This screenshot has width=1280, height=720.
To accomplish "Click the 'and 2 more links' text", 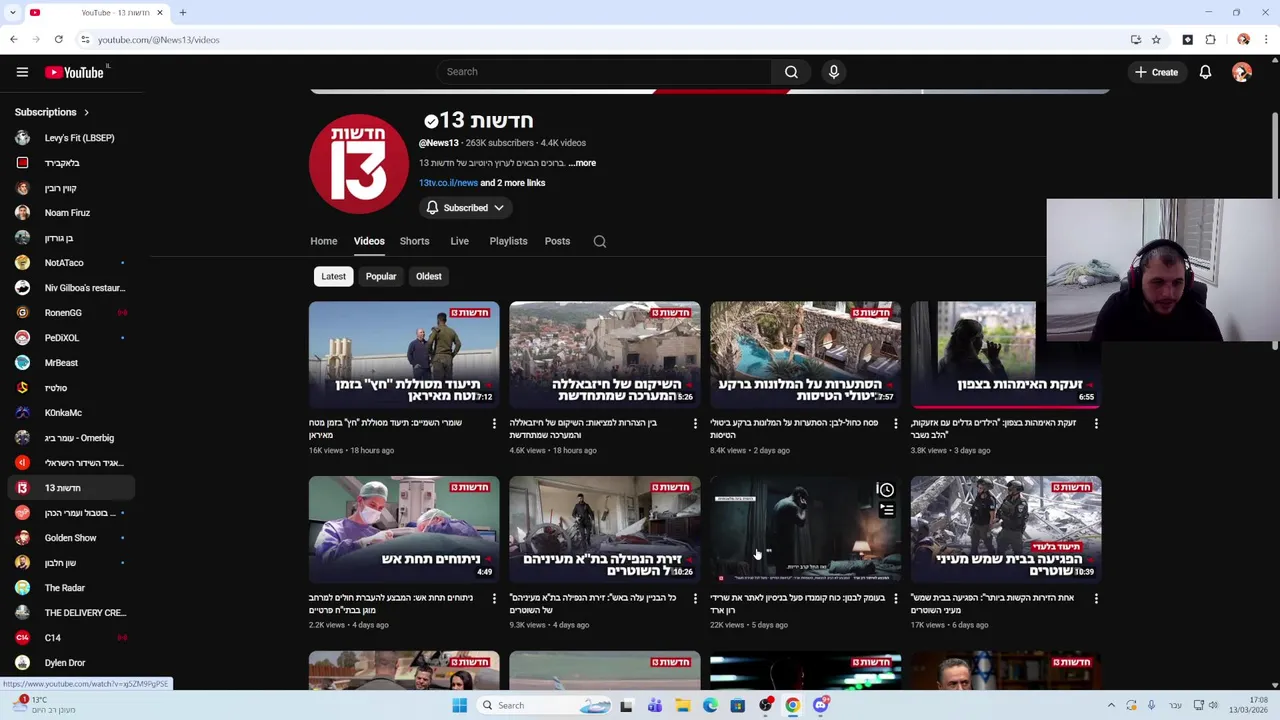I will point(512,183).
